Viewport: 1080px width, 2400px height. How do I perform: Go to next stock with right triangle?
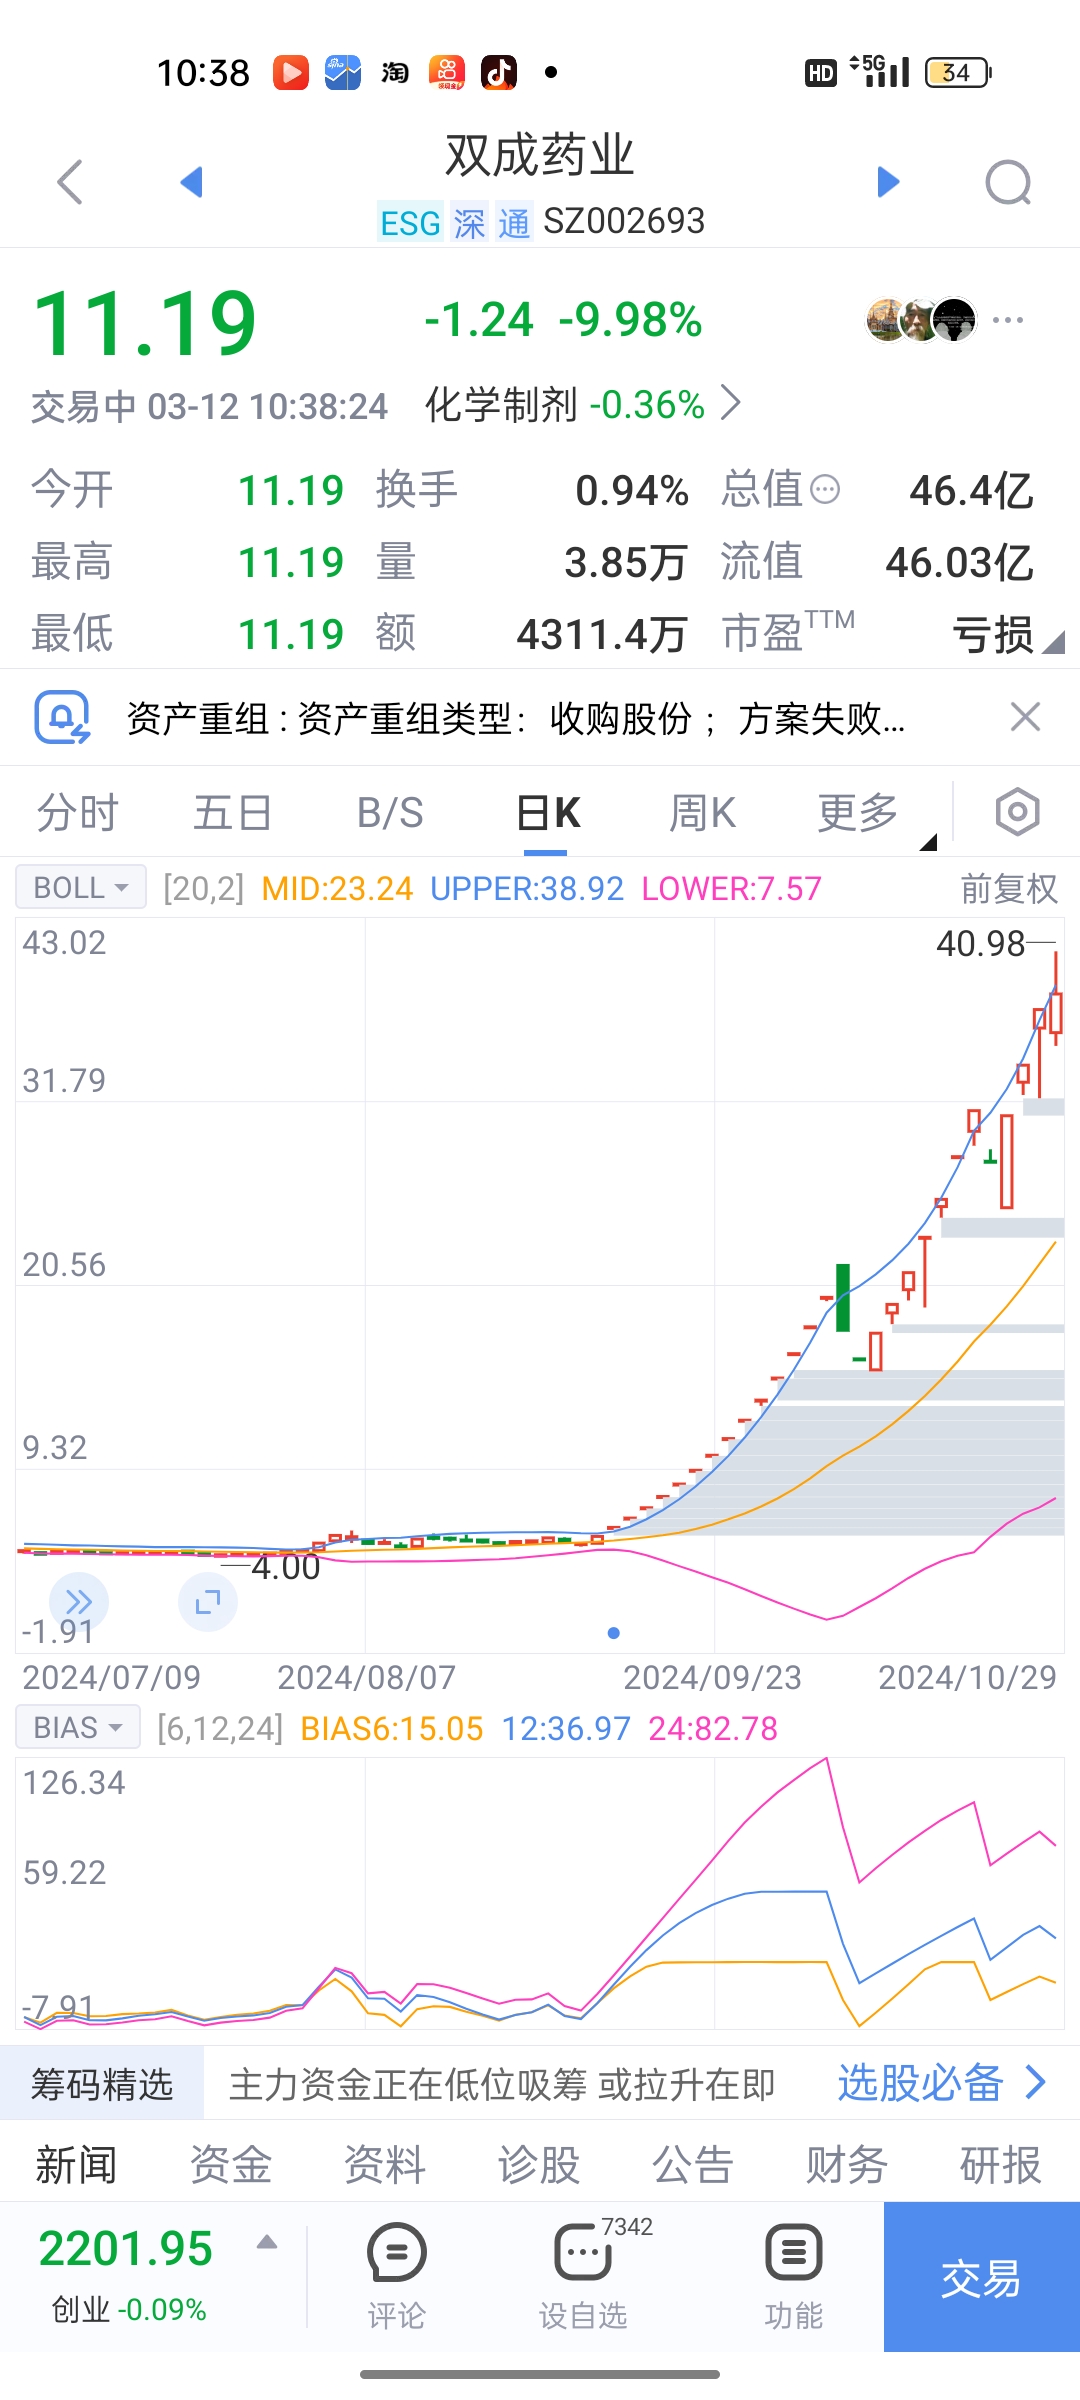coord(888,182)
